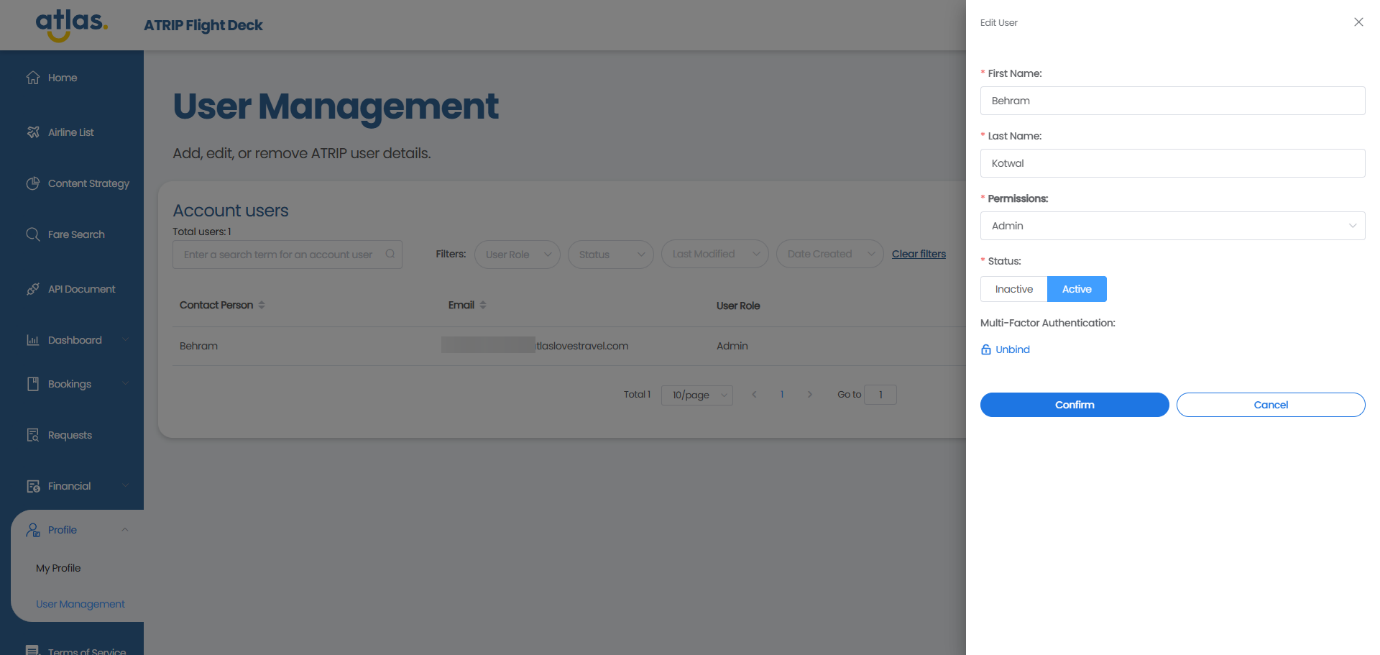Expand the User Role filter
The width and height of the screenshot is (1380, 655).
516,254
